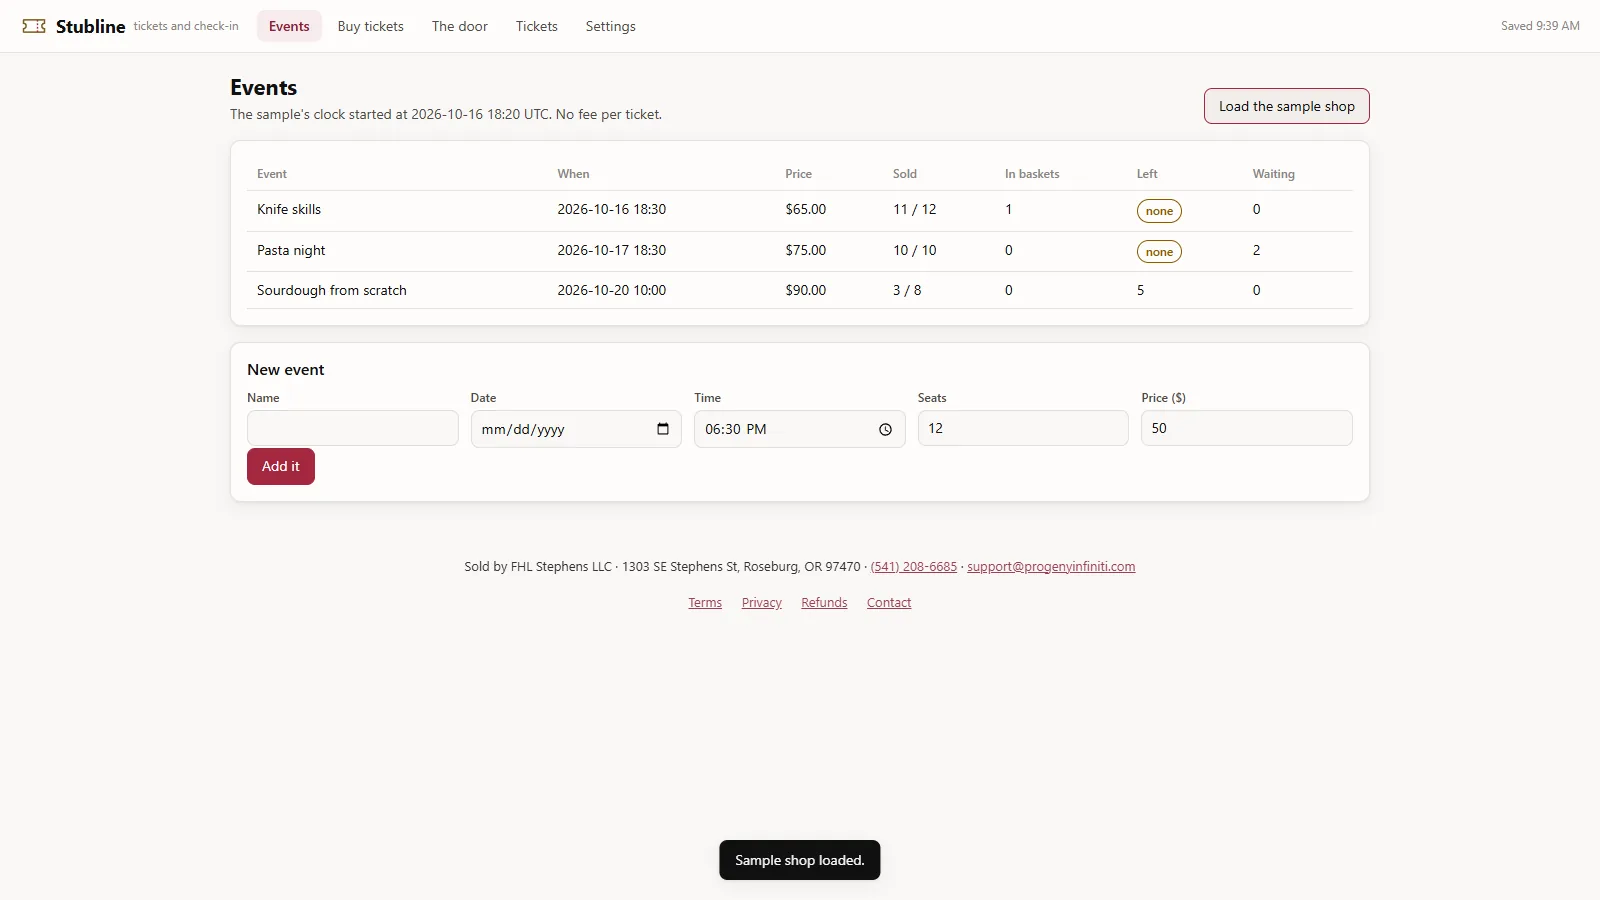Click the 2026-10-20 10:00 date cell
Viewport: 1600px width, 900px height.
612,290
